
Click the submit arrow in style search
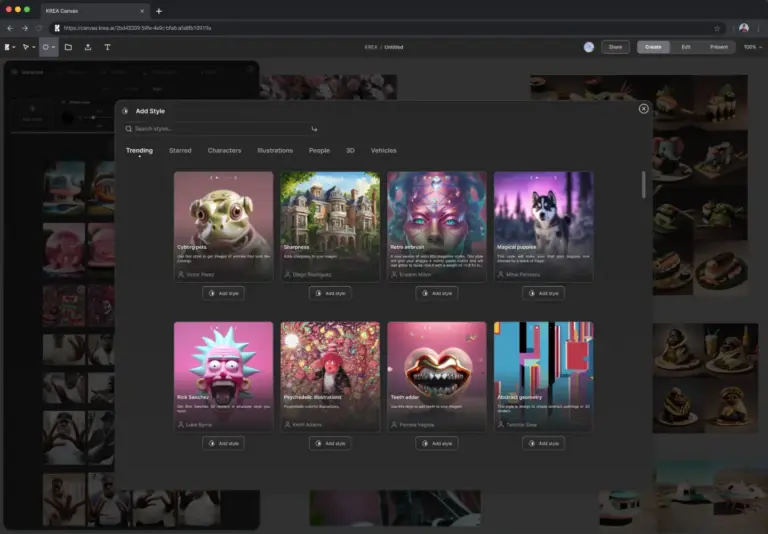coord(314,129)
